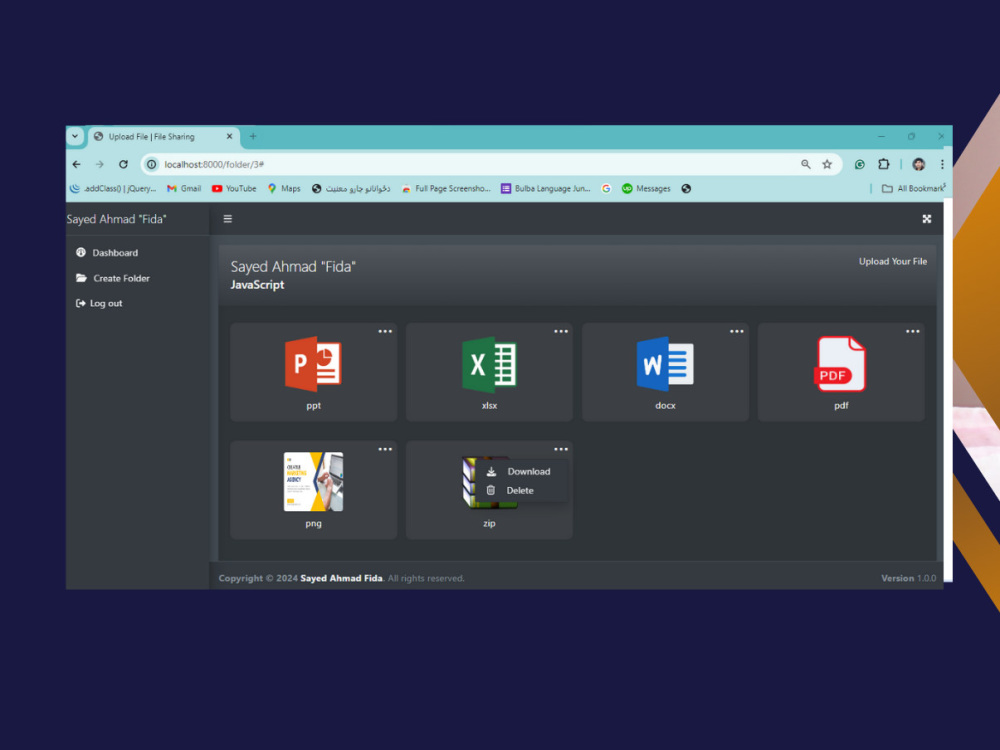The image size is (1000, 750).
Task: Open the All Bookmarks folder
Action: tap(913, 189)
